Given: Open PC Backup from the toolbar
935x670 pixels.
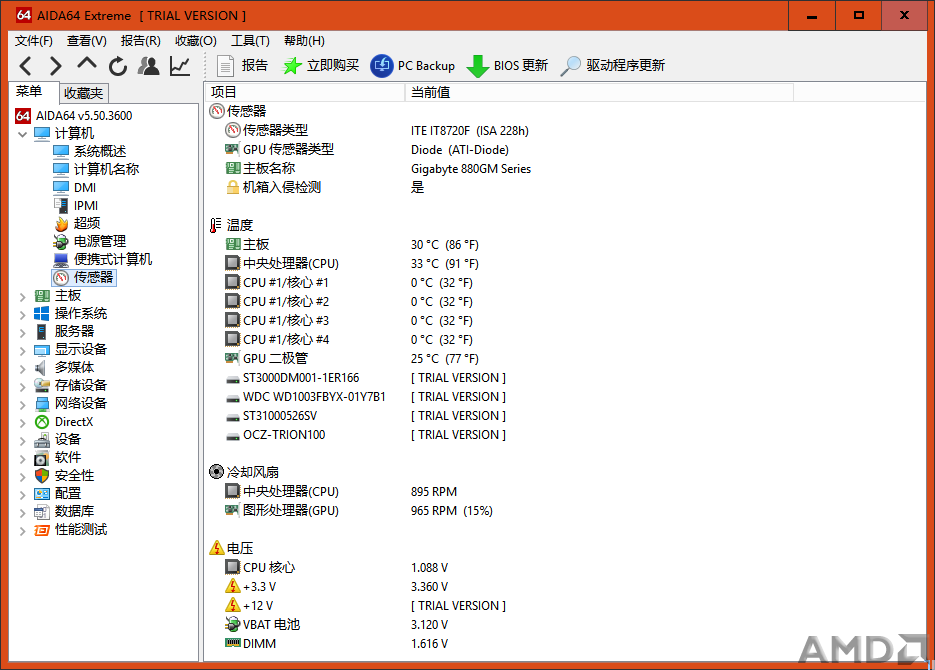Looking at the screenshot, I should [x=413, y=66].
